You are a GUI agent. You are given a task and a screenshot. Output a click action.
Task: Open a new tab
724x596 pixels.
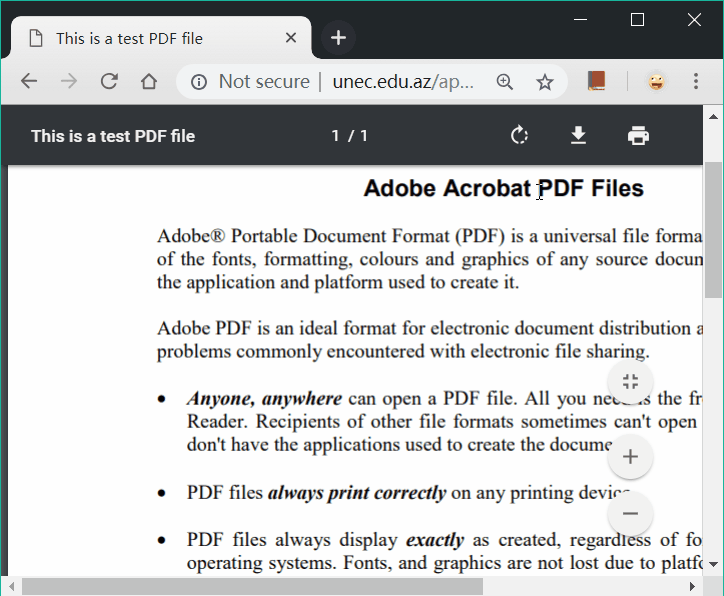click(338, 38)
